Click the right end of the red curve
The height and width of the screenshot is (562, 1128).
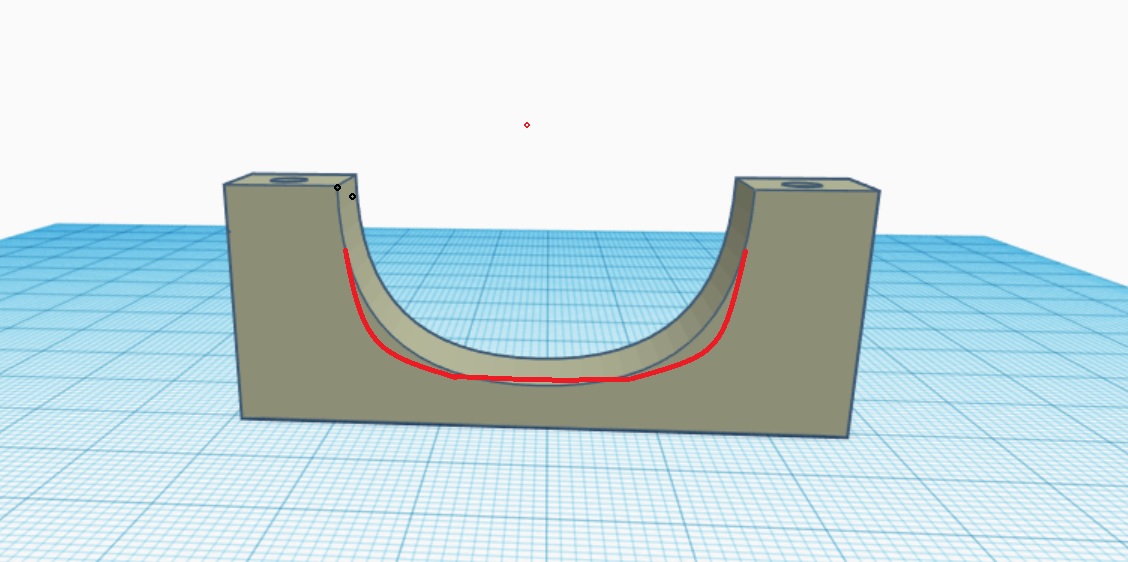746,252
